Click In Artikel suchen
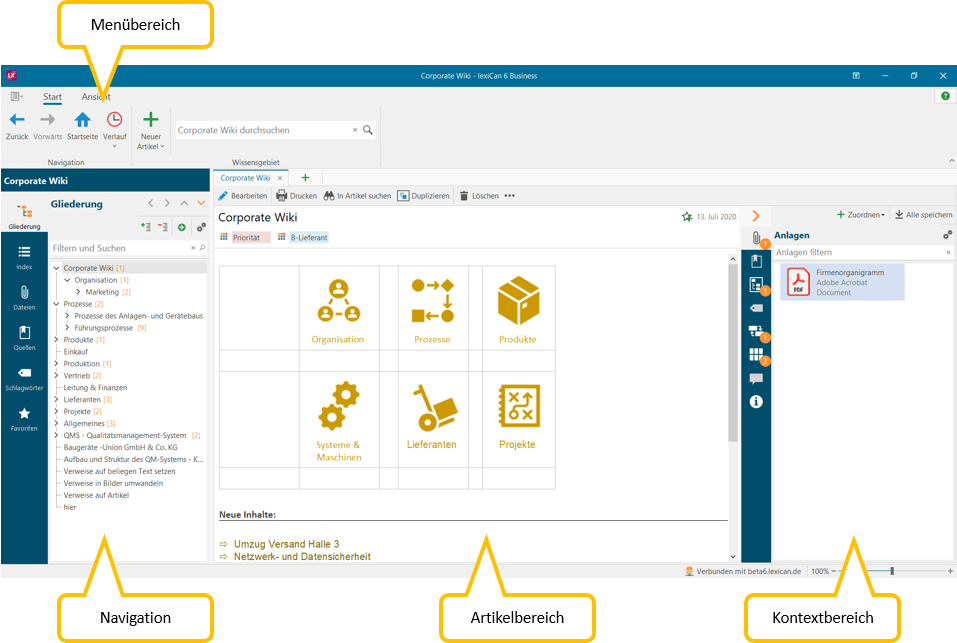 tap(358, 196)
